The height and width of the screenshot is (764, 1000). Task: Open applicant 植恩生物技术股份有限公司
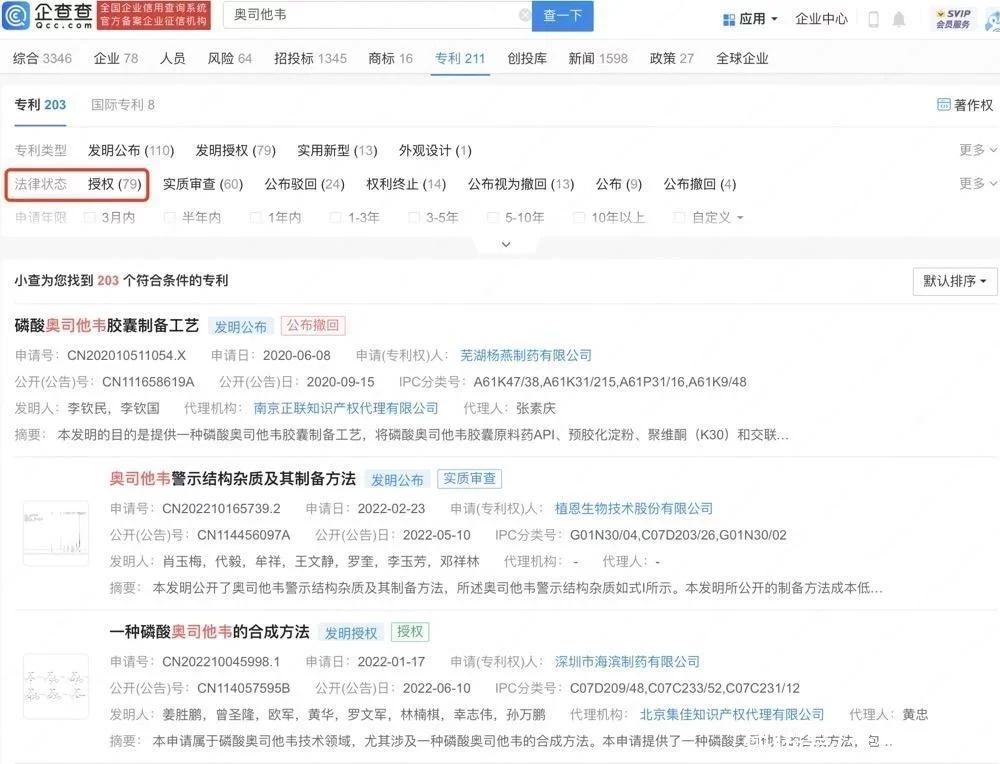pos(633,508)
